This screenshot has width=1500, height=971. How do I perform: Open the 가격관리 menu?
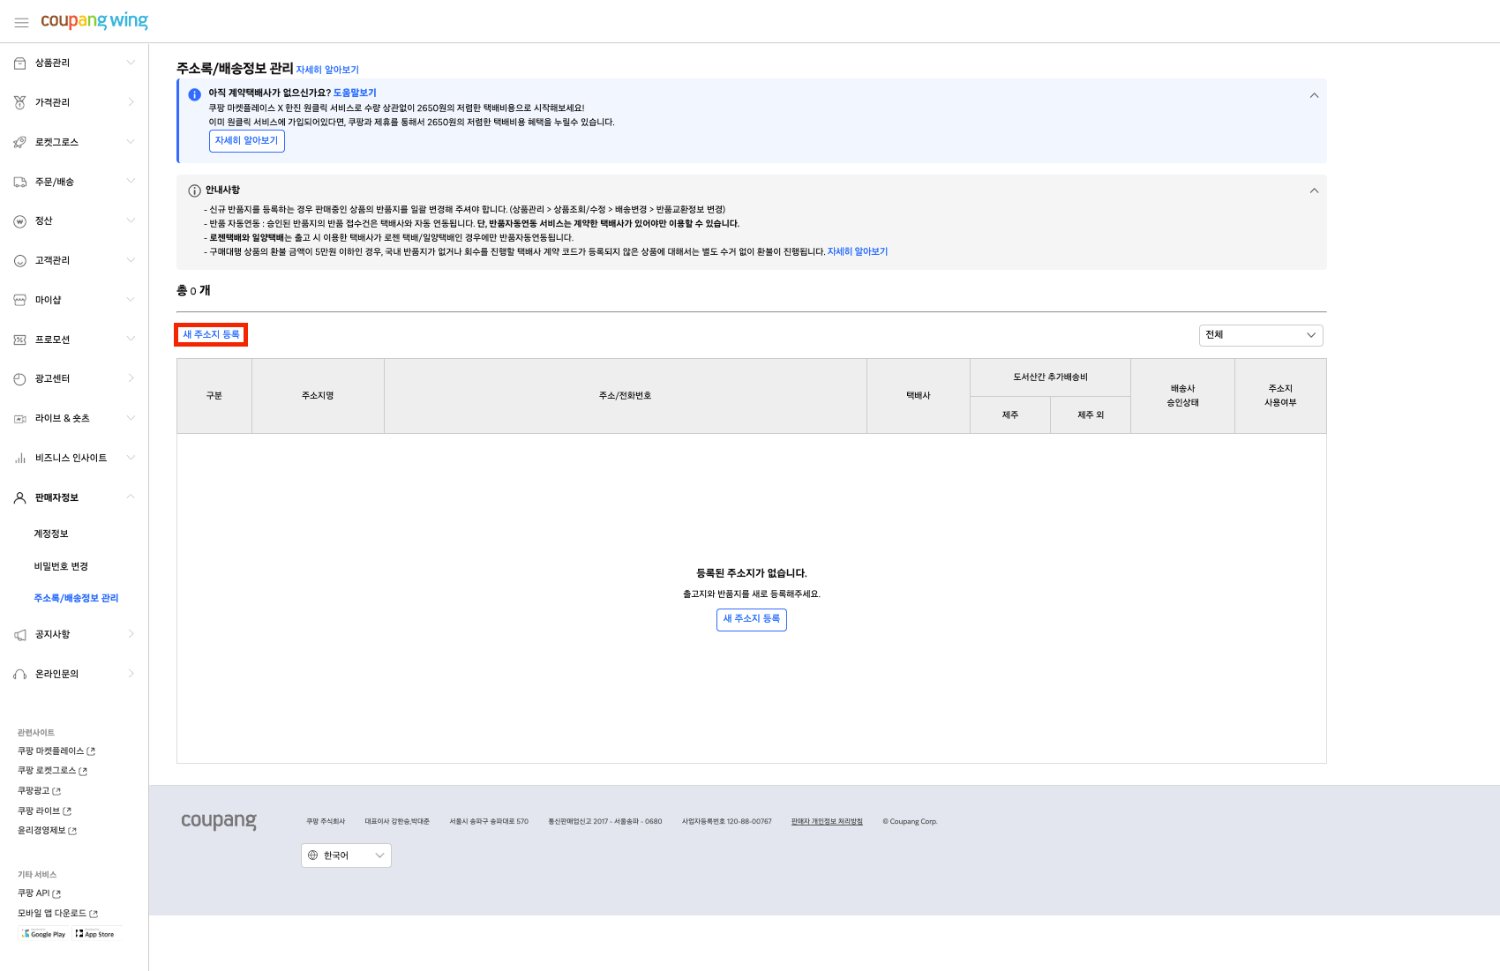coord(74,102)
